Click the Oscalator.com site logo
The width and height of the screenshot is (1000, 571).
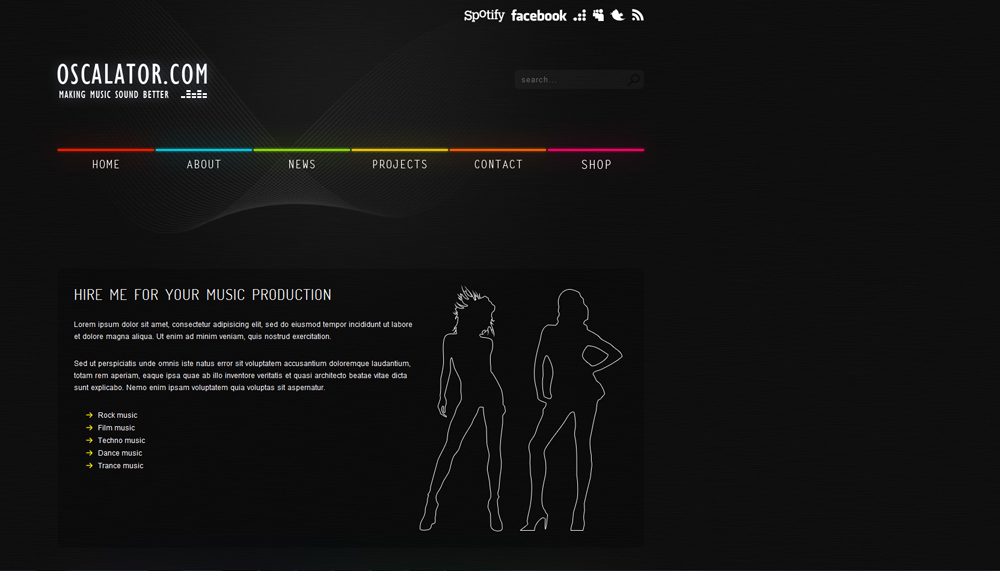132,74
